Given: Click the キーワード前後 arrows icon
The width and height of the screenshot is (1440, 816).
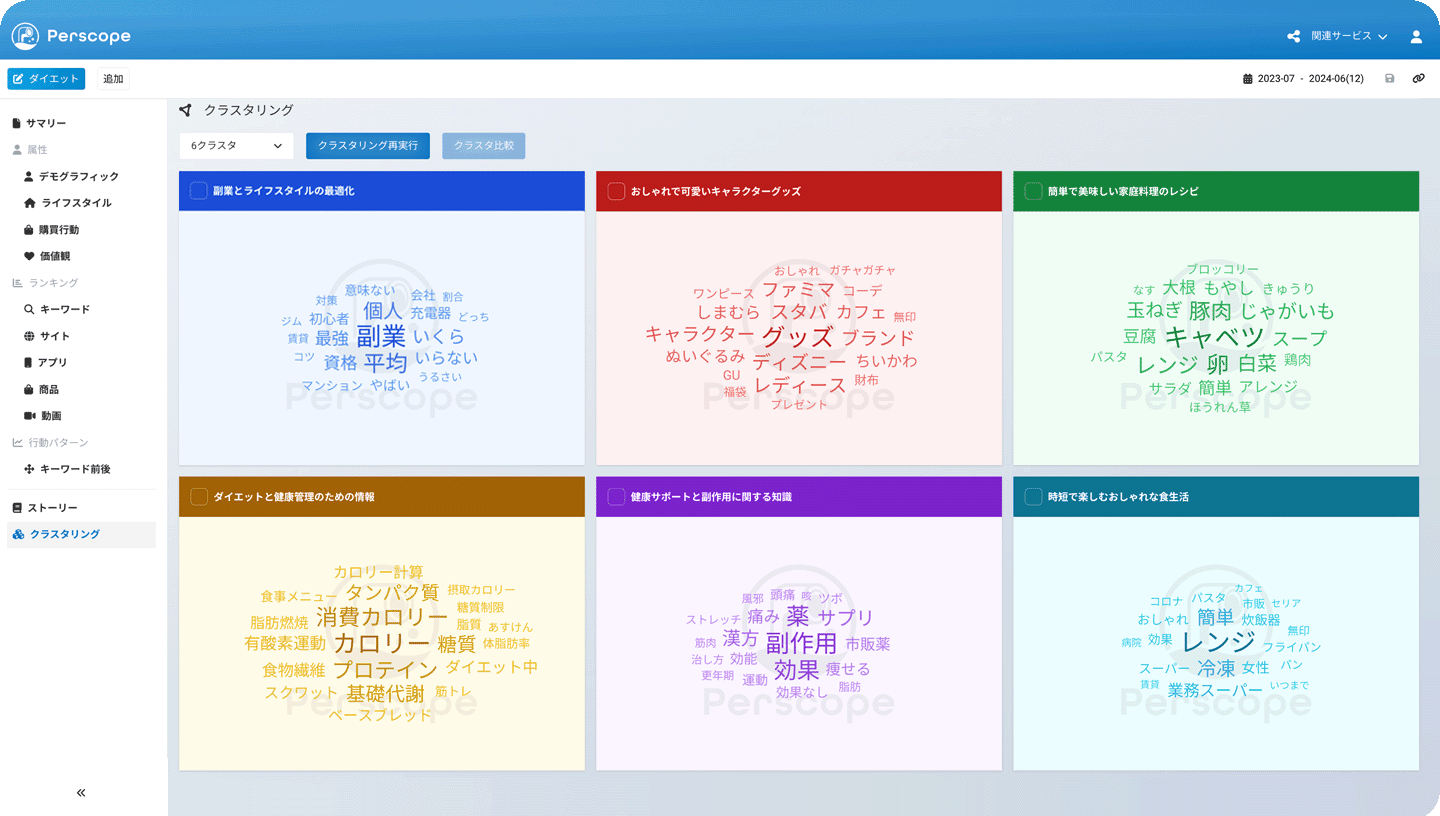Looking at the screenshot, I should 29,469.
